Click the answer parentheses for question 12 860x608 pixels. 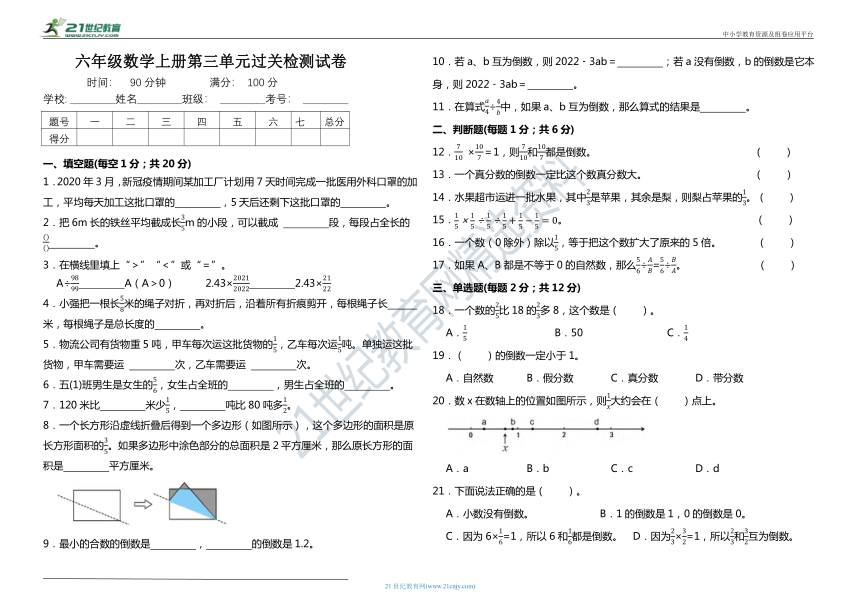[773, 152]
